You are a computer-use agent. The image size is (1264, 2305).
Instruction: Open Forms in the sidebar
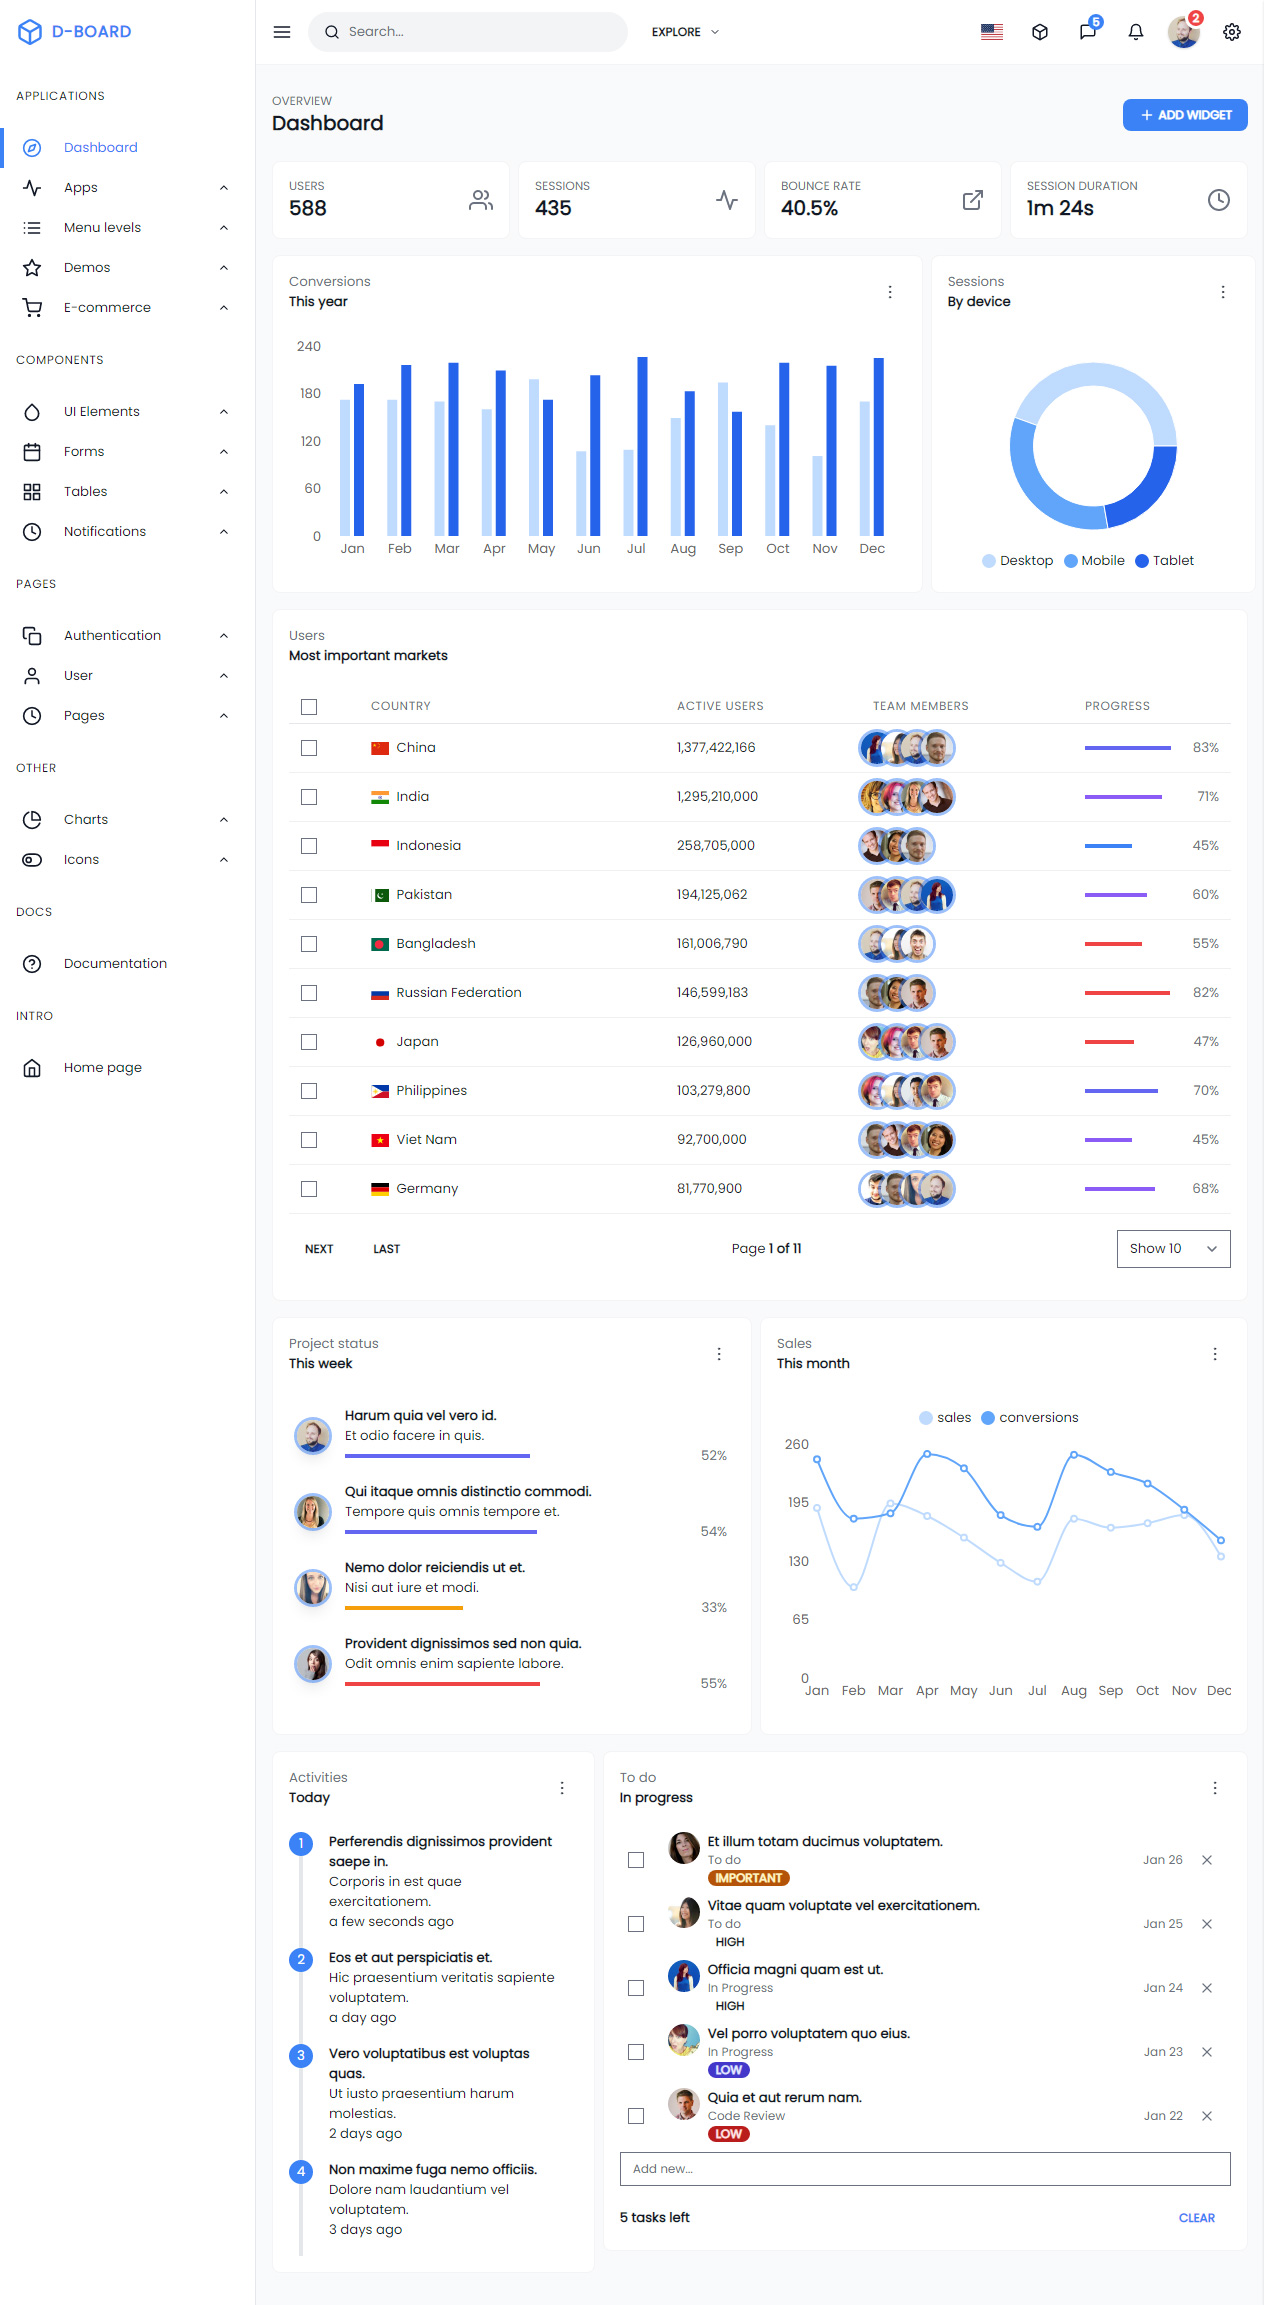(x=127, y=452)
